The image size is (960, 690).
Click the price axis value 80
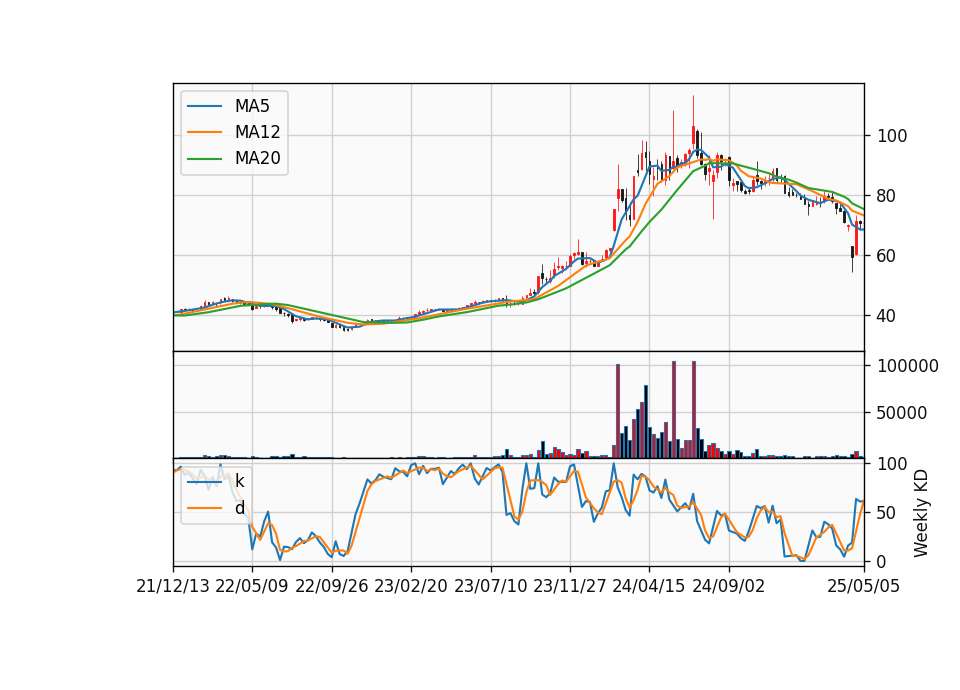click(x=887, y=196)
